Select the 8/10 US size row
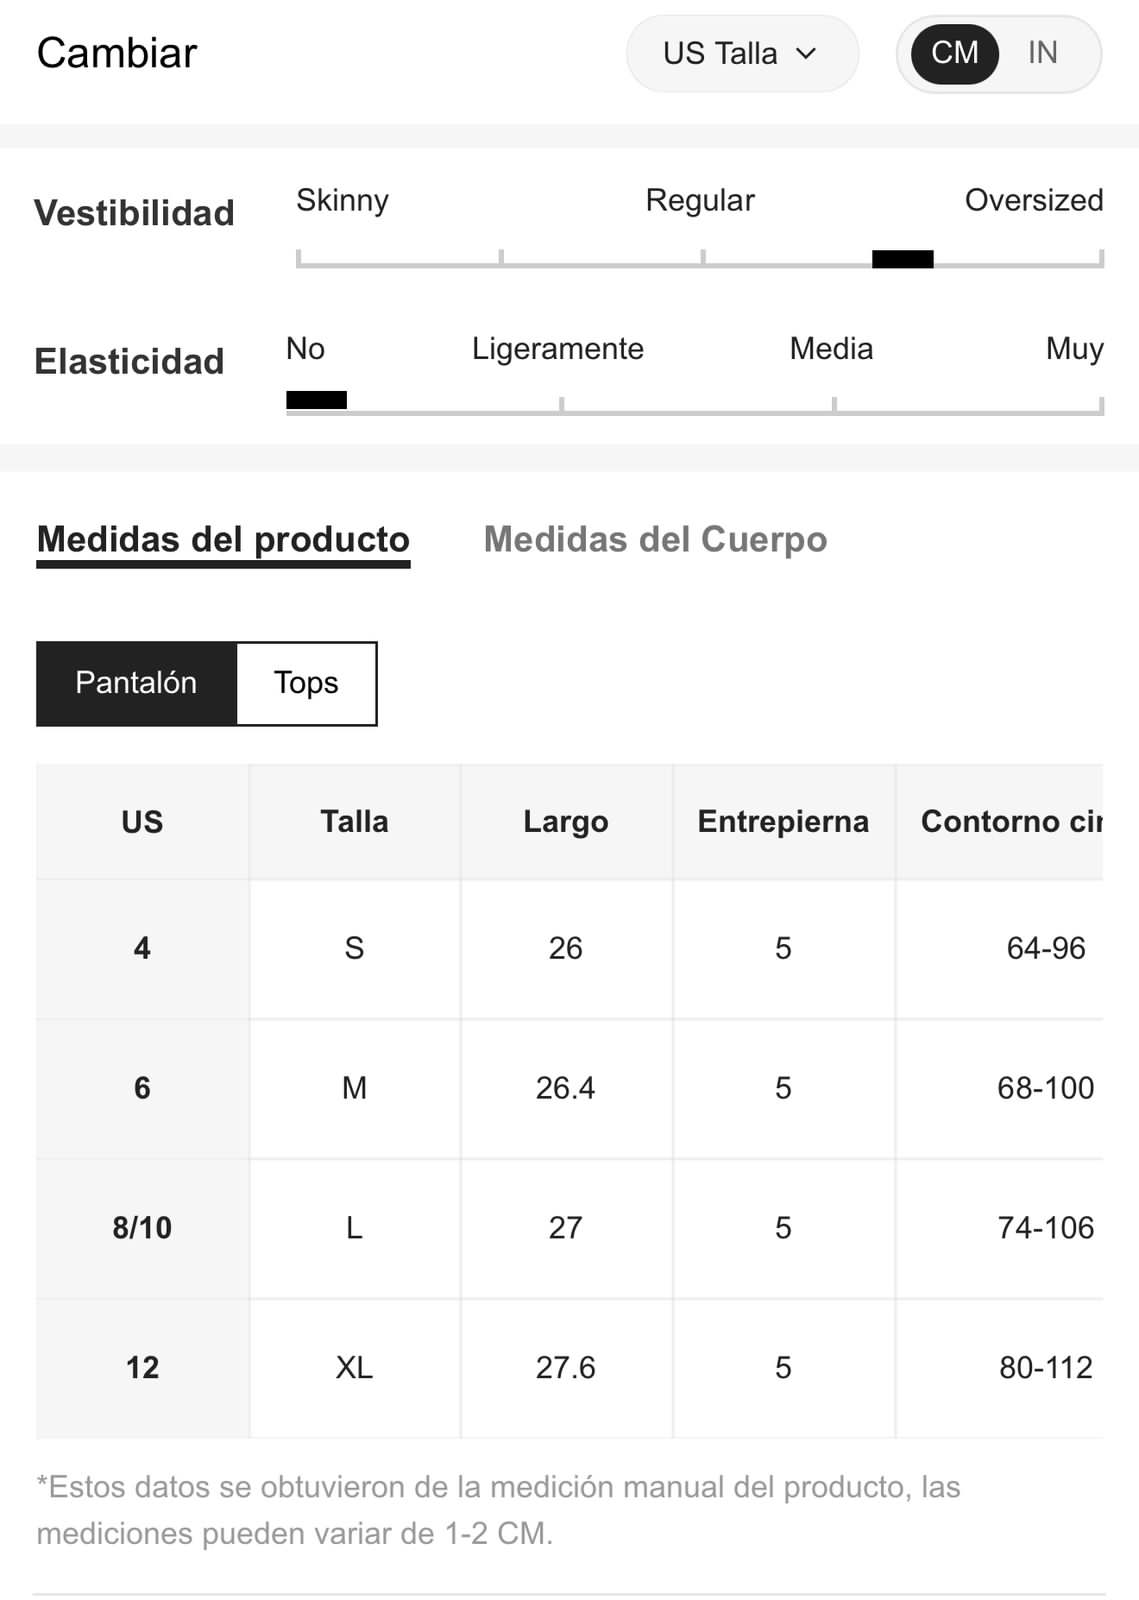Screen dimensions: 1139x1600 click(570, 1228)
